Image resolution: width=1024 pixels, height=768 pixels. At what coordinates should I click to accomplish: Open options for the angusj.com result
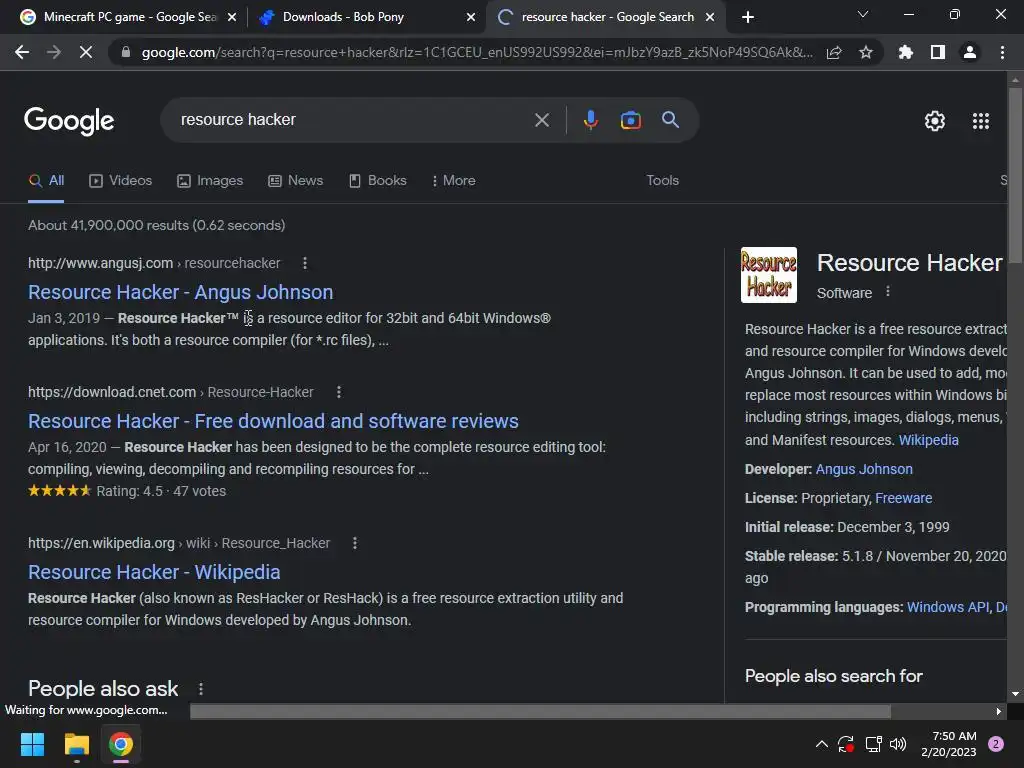pyautogui.click(x=305, y=263)
